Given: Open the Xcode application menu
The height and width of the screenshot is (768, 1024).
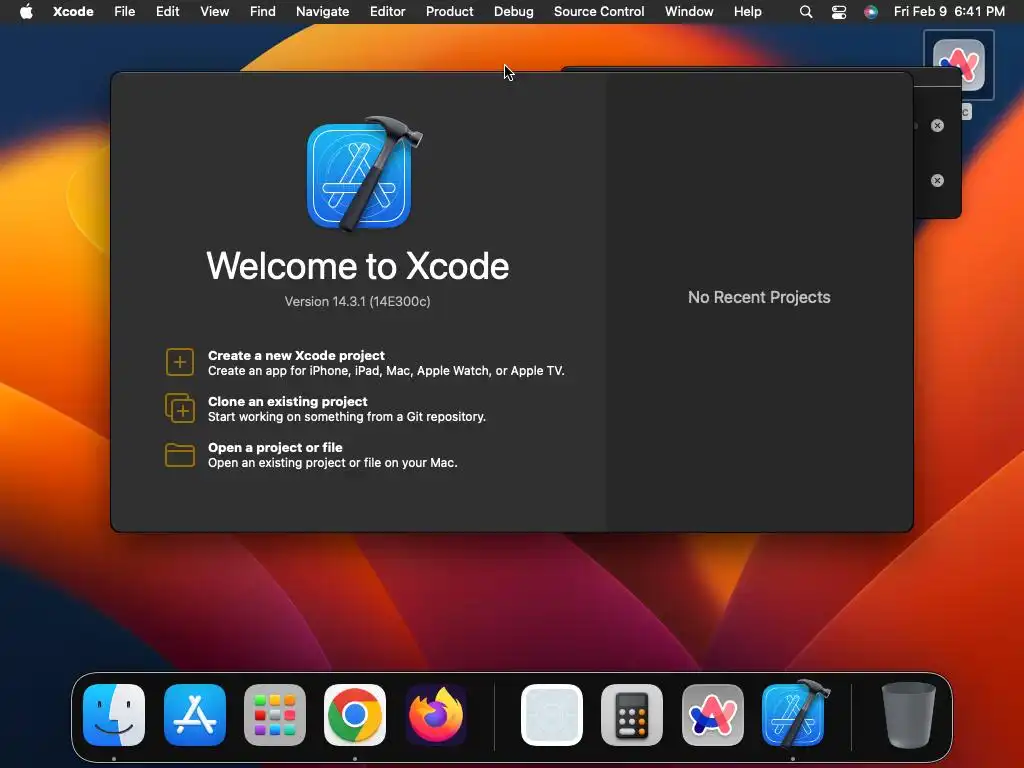Looking at the screenshot, I should 73,12.
